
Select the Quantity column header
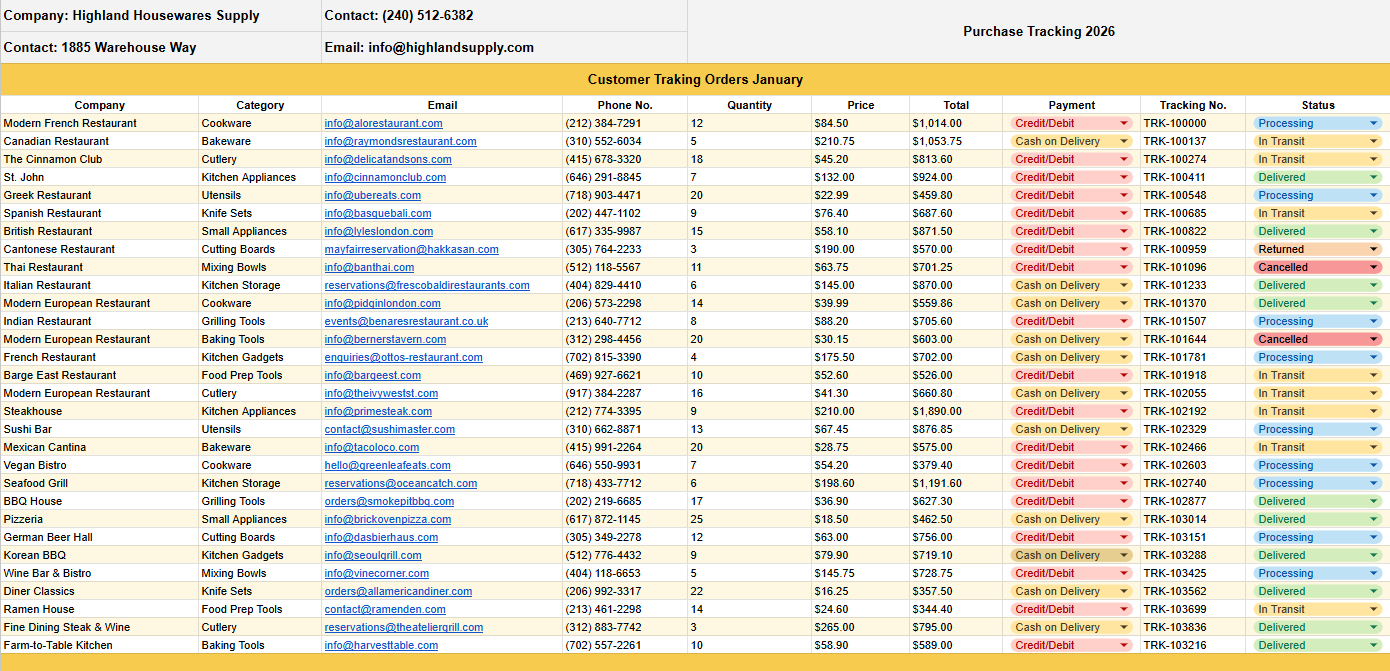[x=750, y=105]
